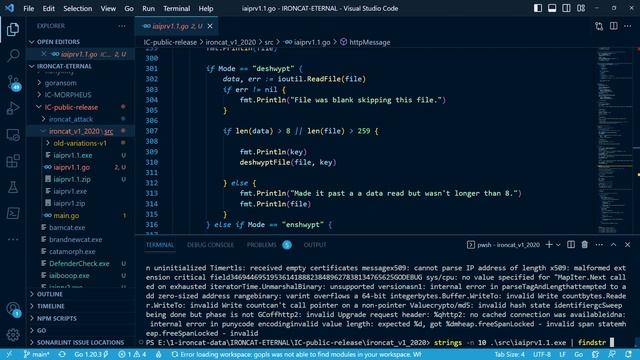Expand the NPM Scripts section
Screen dimensions: 640x360
coord(56,318)
